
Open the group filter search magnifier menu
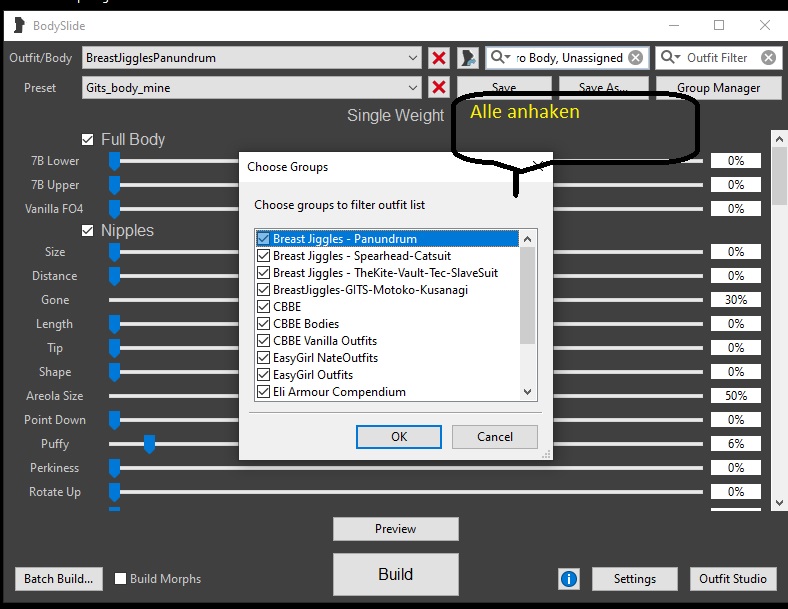500,58
